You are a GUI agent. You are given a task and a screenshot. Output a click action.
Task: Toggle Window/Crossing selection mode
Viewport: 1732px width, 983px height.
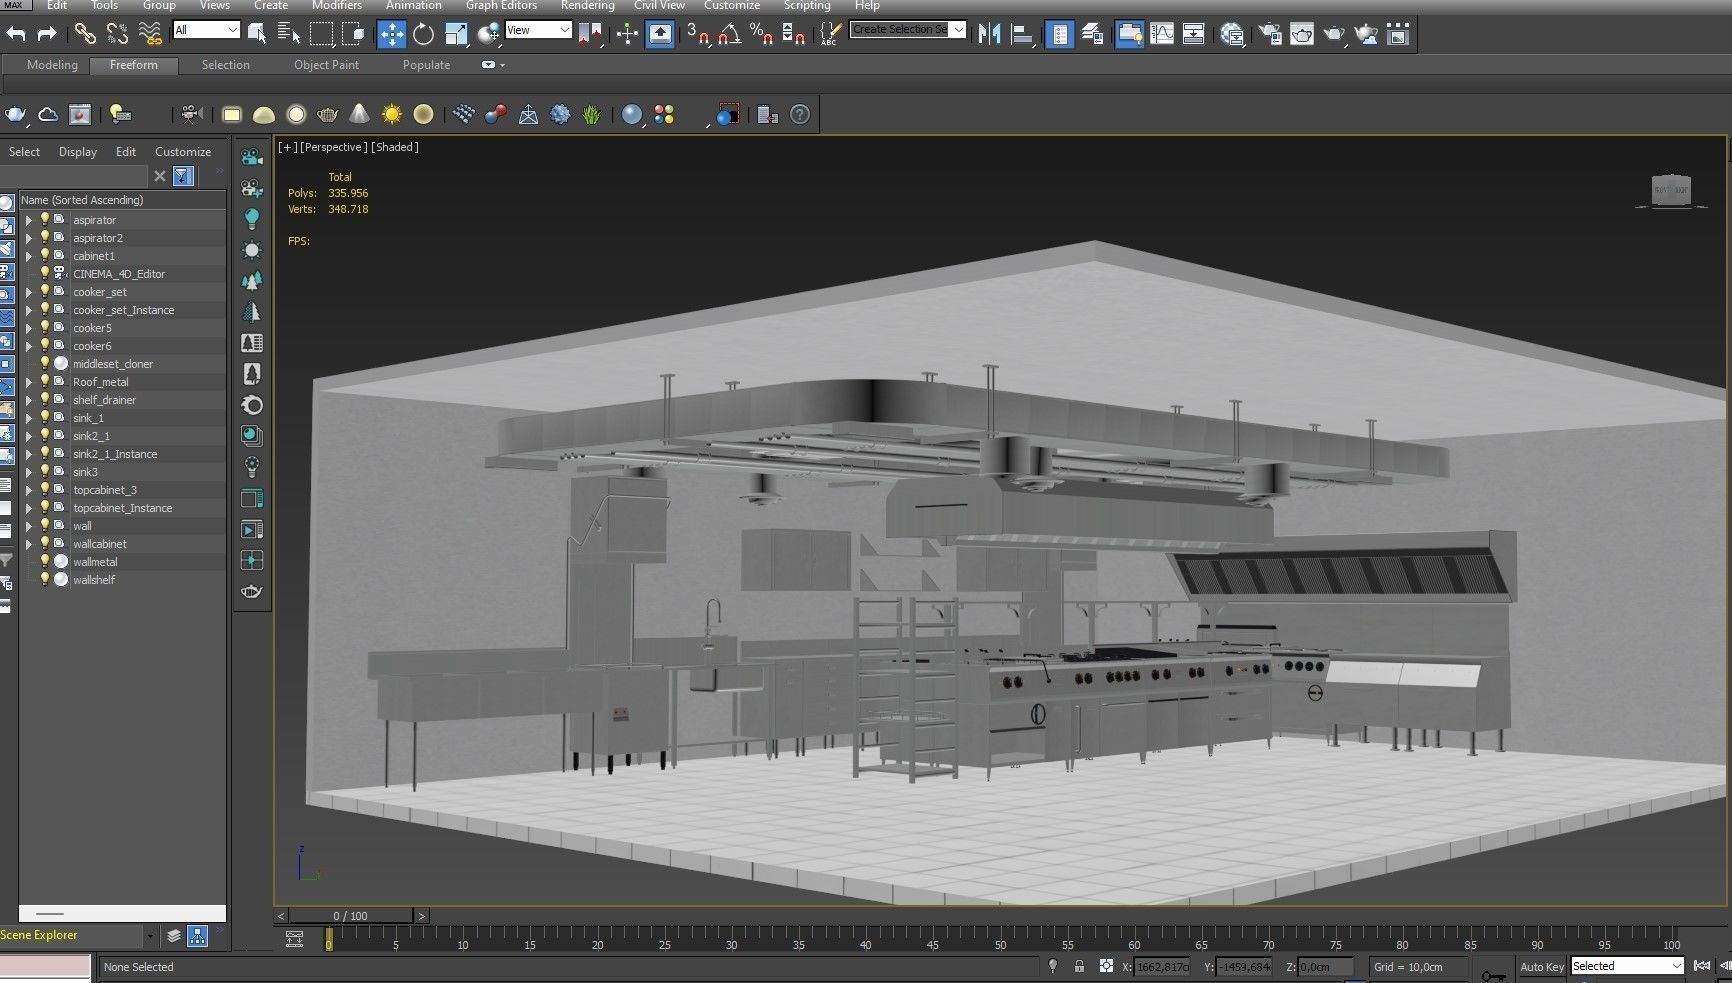pos(353,34)
